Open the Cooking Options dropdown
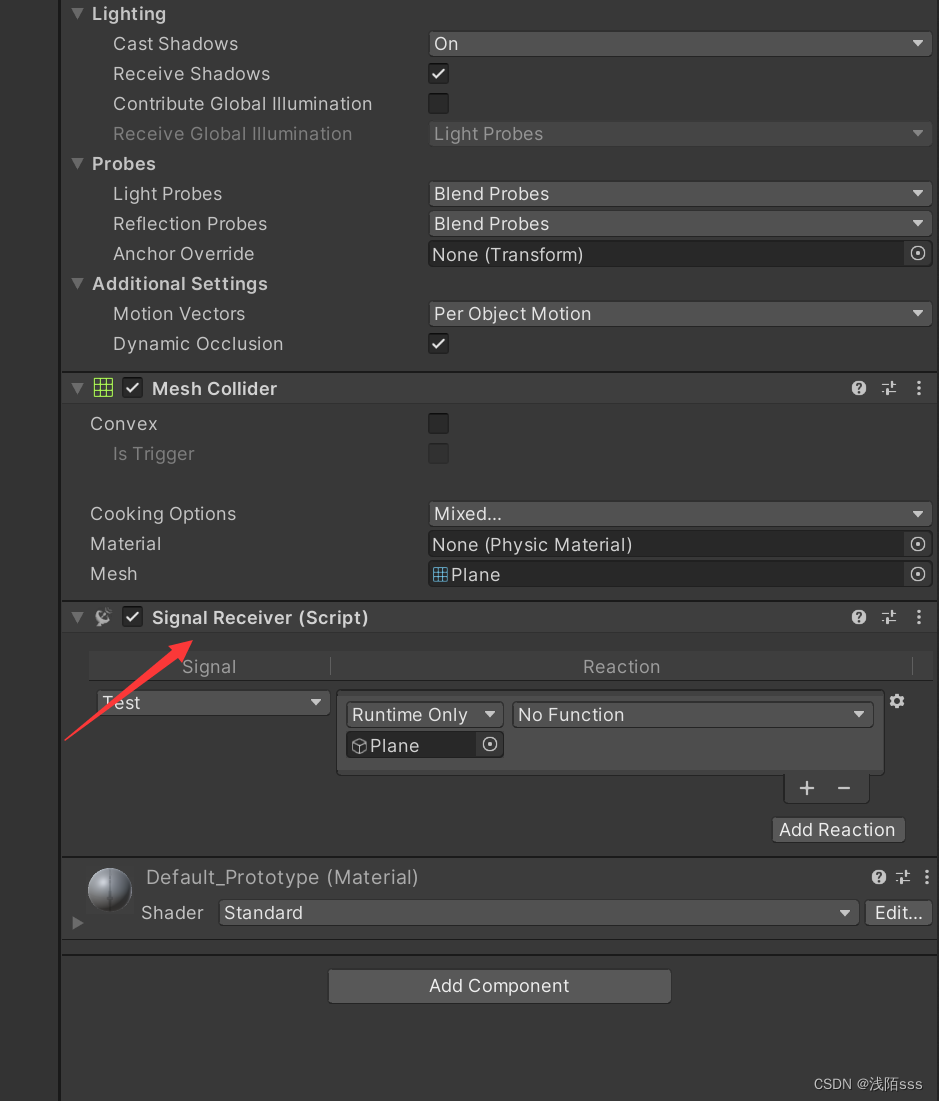939x1101 pixels. click(680, 513)
